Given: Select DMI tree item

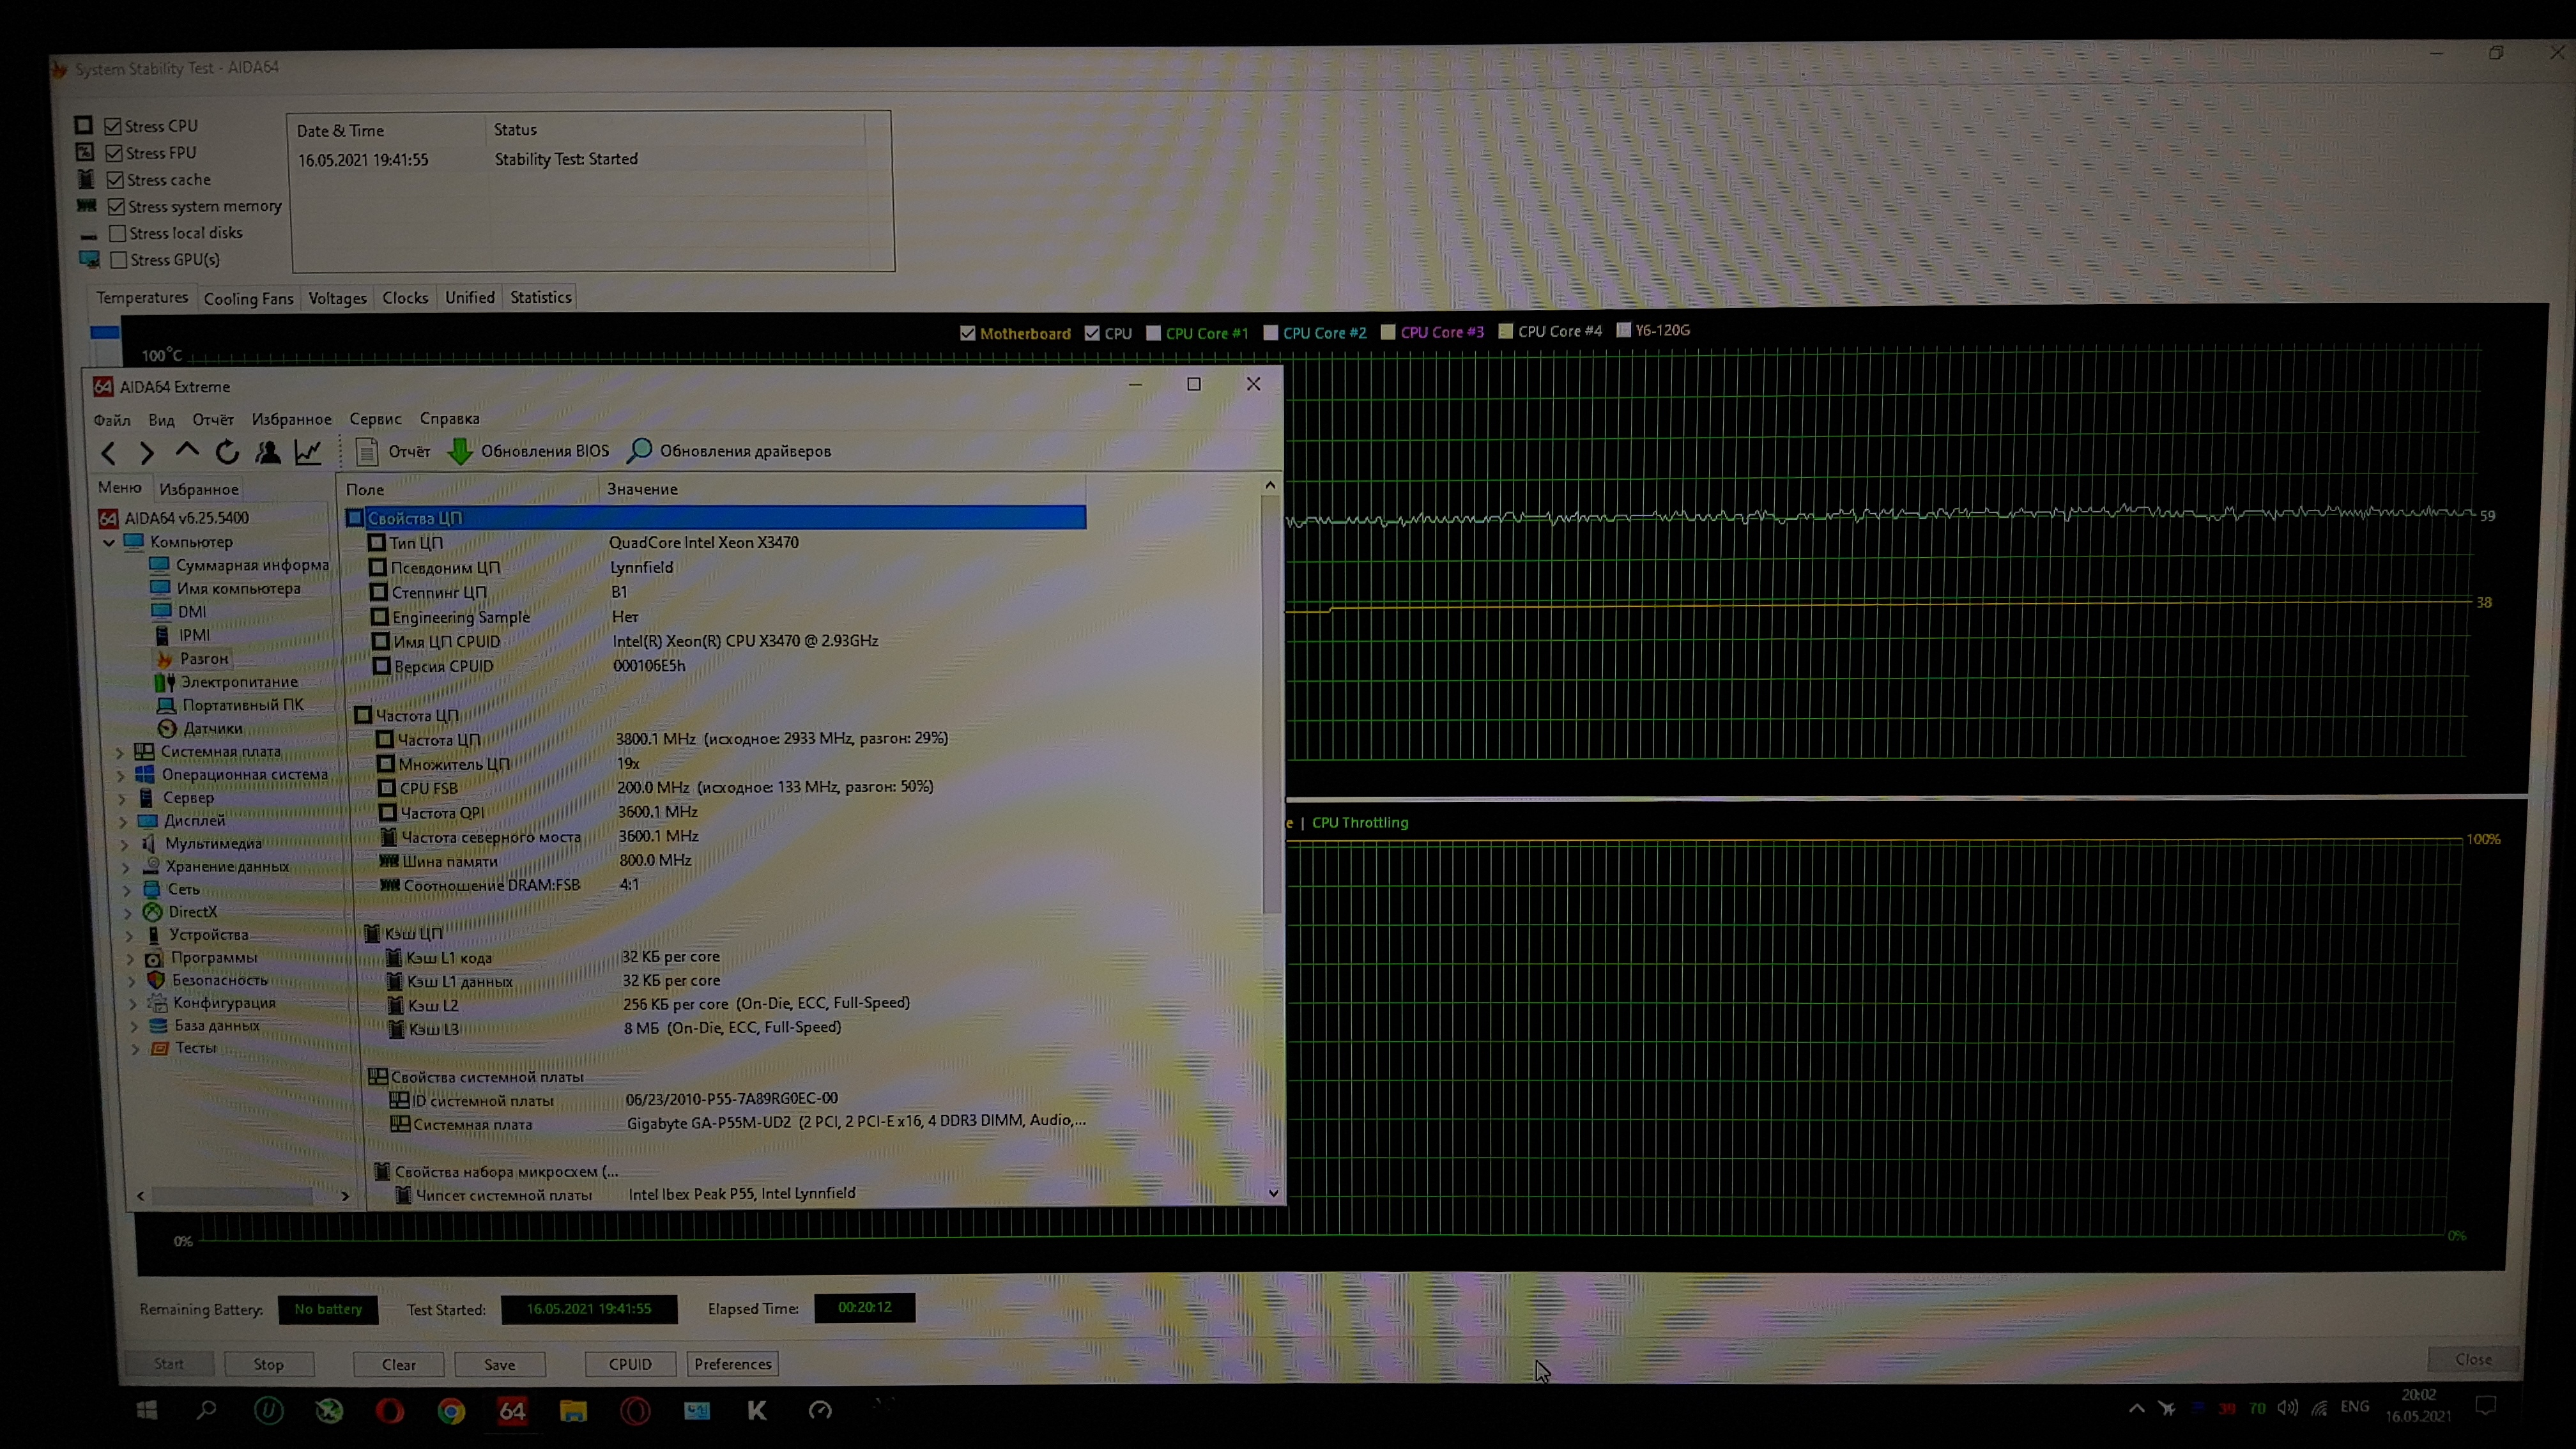Looking at the screenshot, I should pos(179,611).
